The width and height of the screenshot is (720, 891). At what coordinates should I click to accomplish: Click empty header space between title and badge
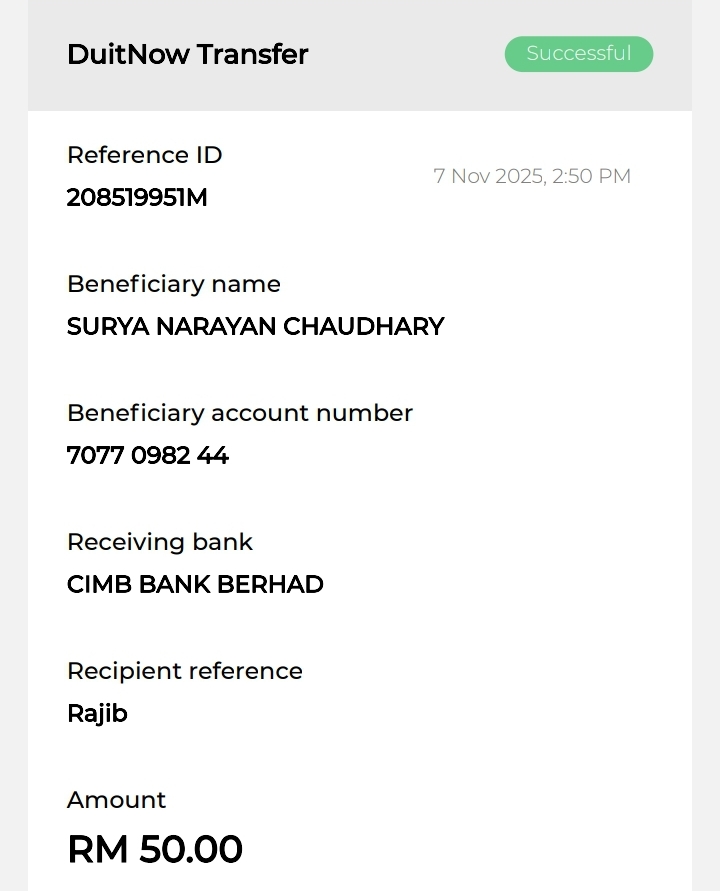[x=405, y=54]
